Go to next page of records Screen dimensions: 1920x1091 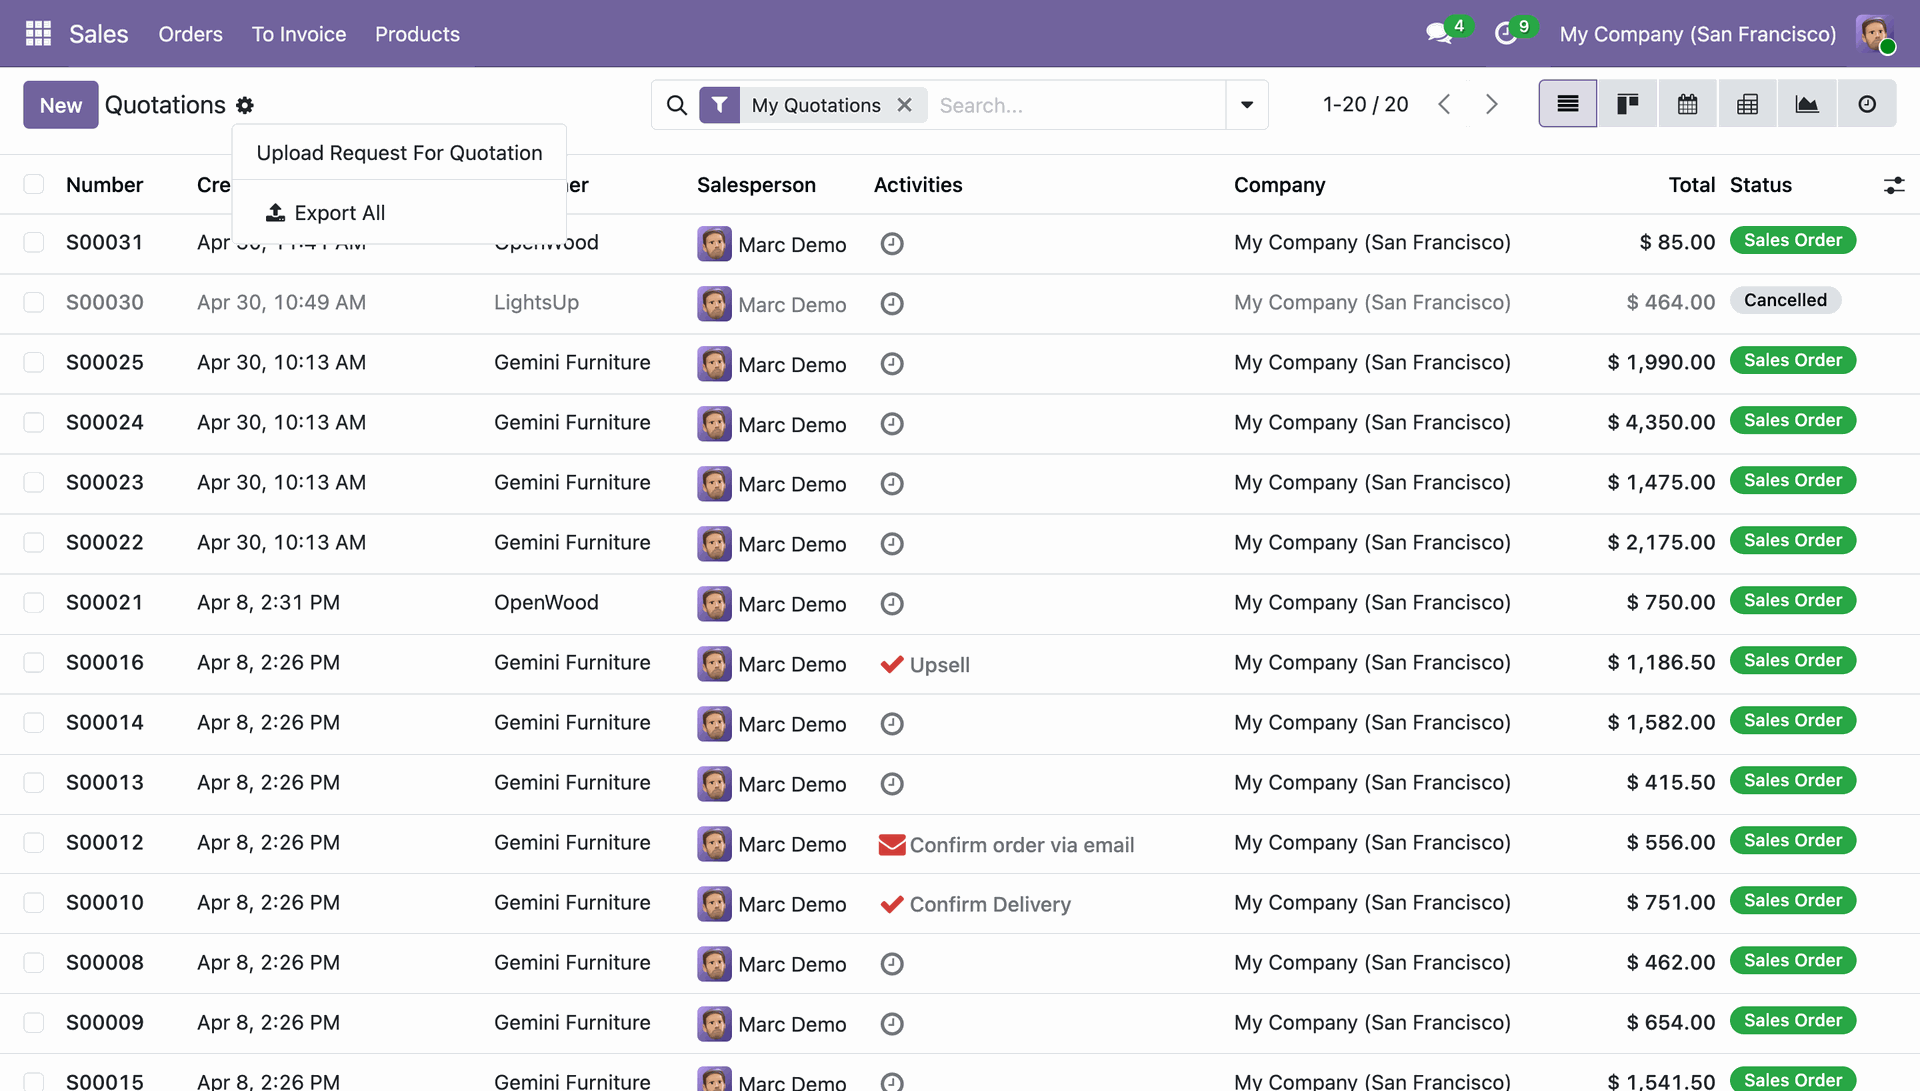pos(1491,104)
